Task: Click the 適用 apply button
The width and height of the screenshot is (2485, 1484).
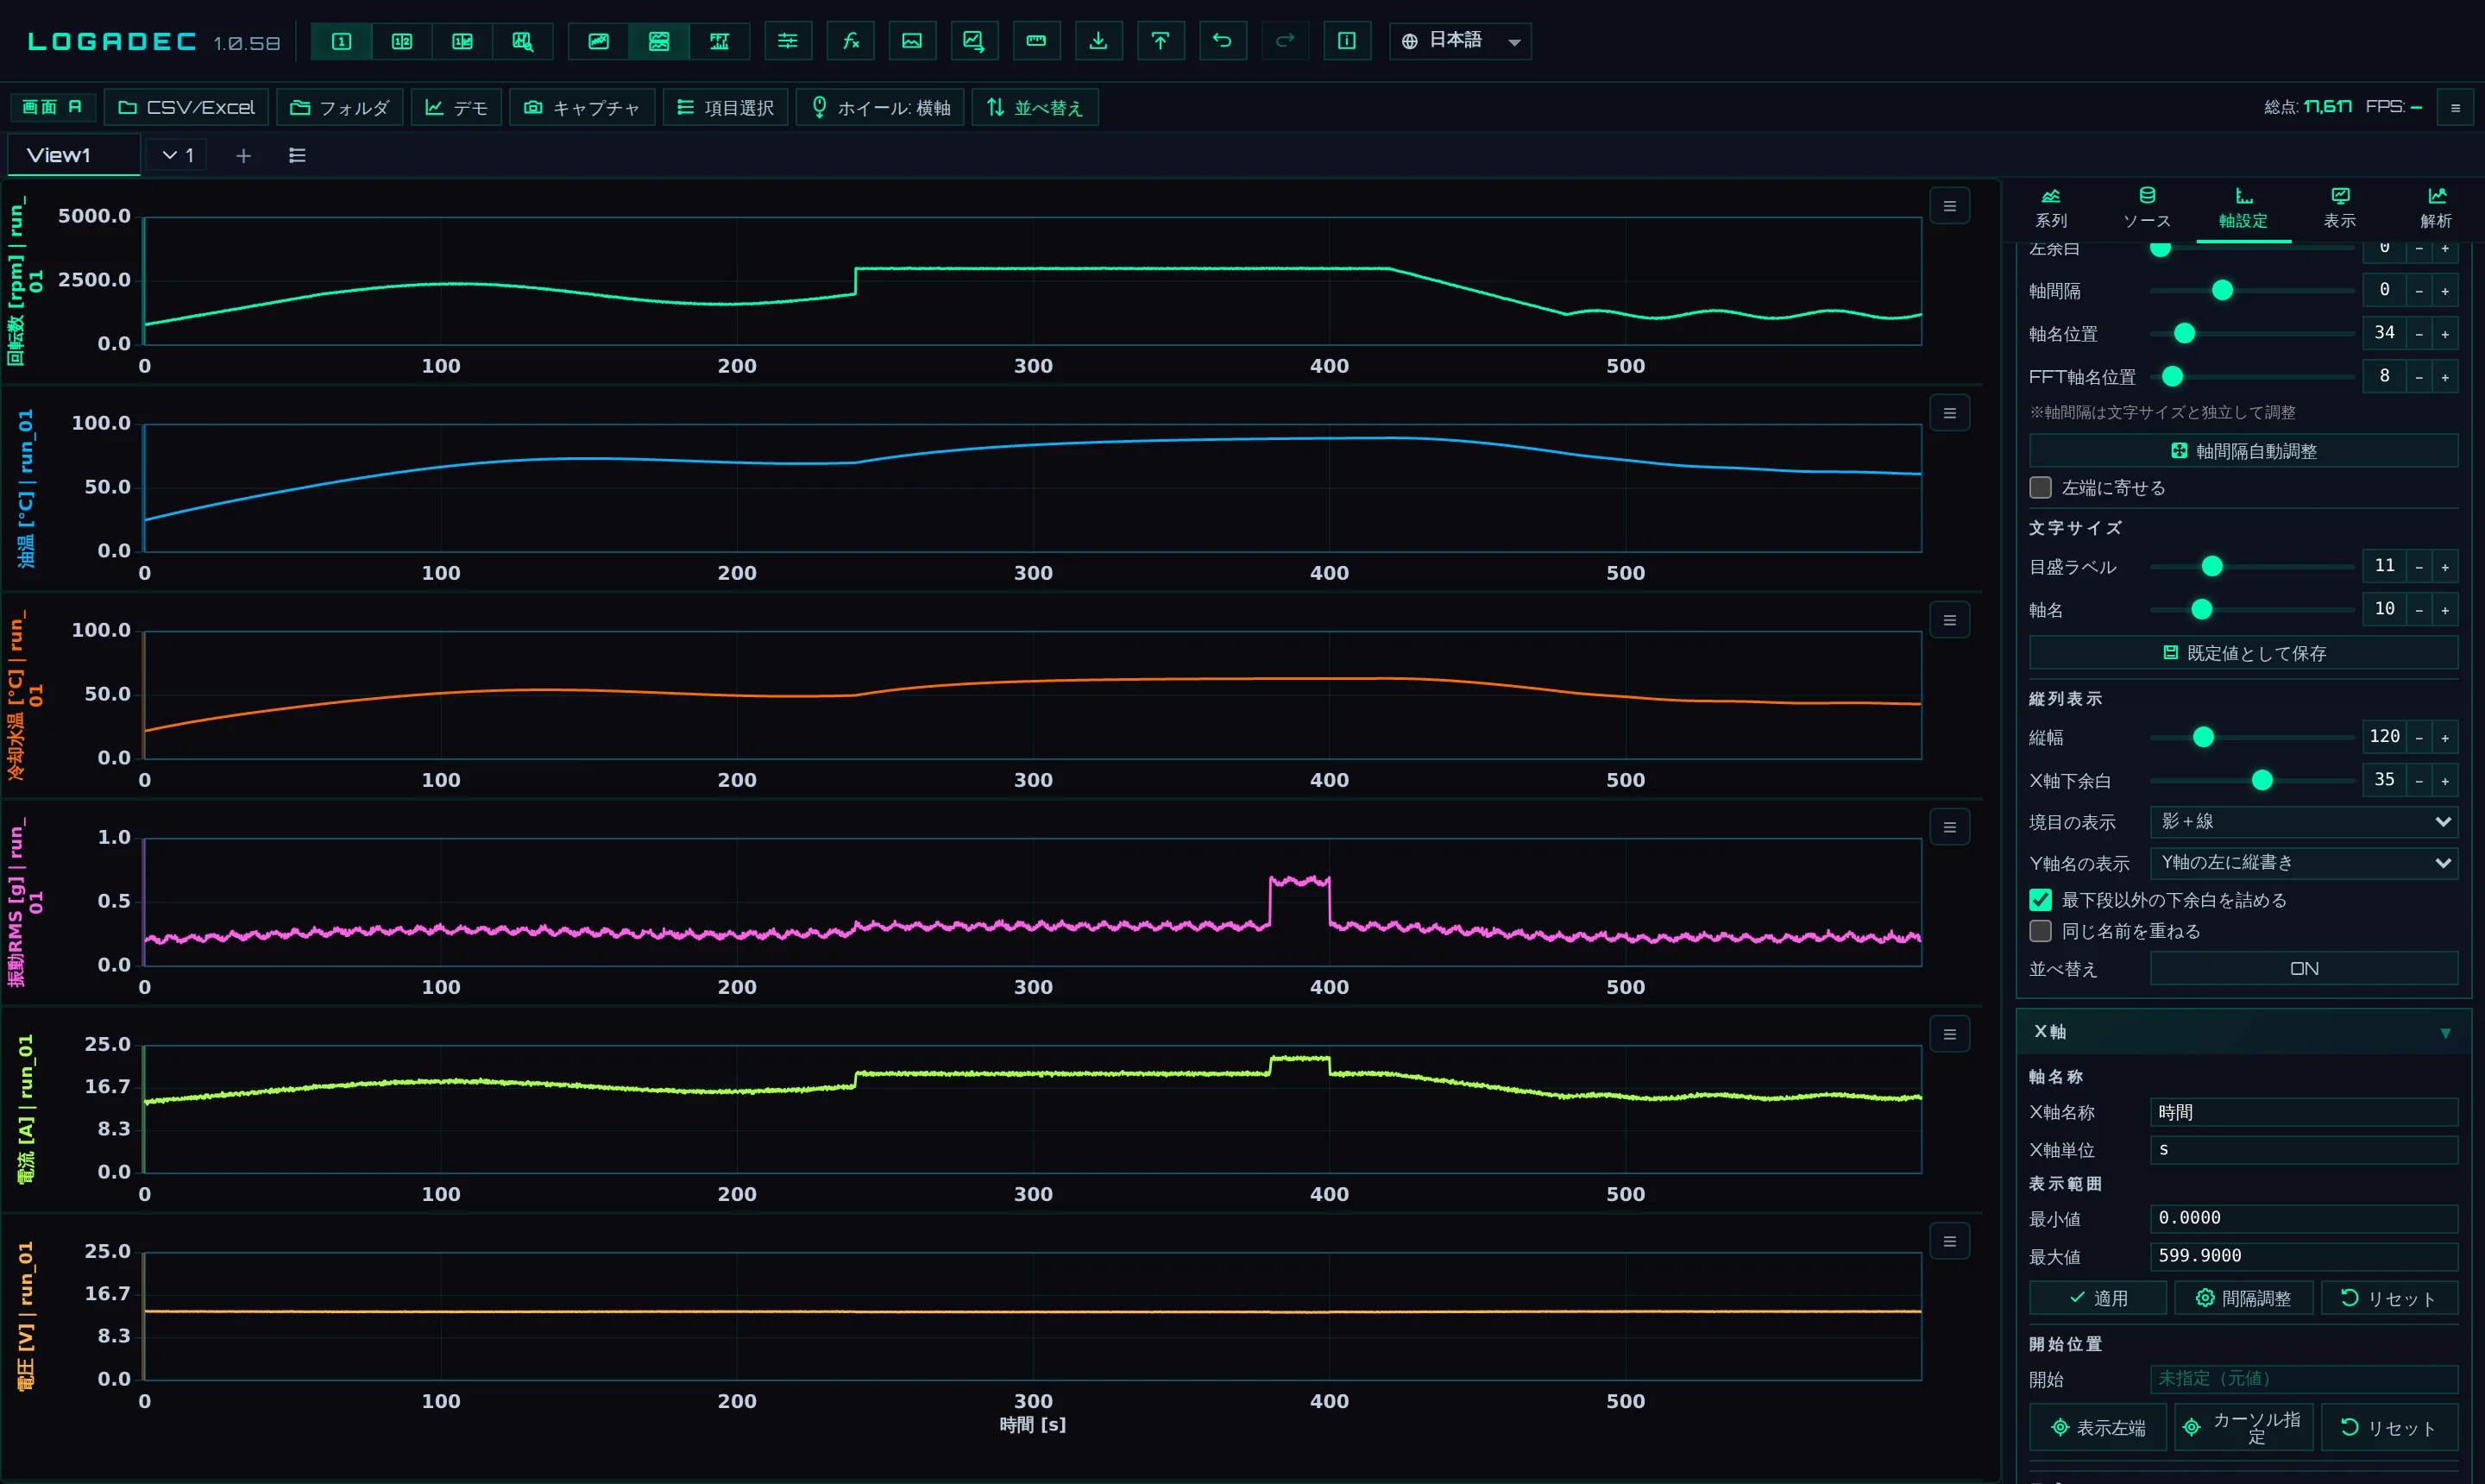Action: (x=2097, y=1298)
